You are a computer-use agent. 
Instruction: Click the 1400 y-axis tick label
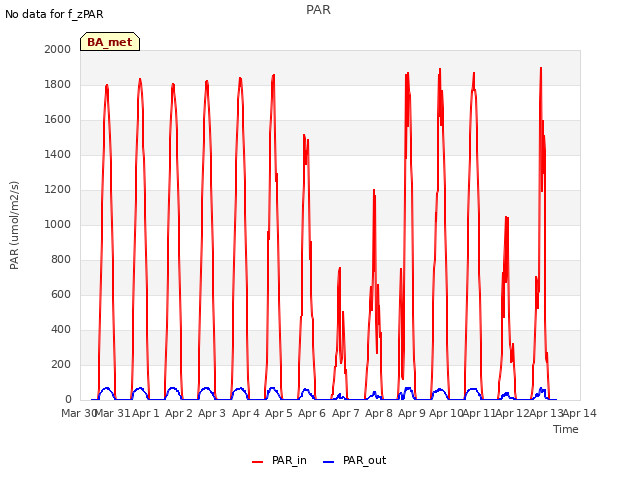pyautogui.click(x=58, y=154)
